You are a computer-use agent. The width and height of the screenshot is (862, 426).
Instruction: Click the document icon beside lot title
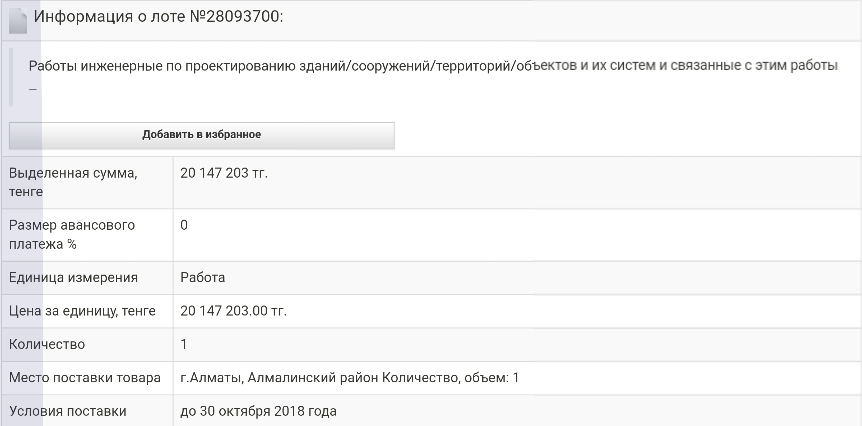tap(18, 20)
